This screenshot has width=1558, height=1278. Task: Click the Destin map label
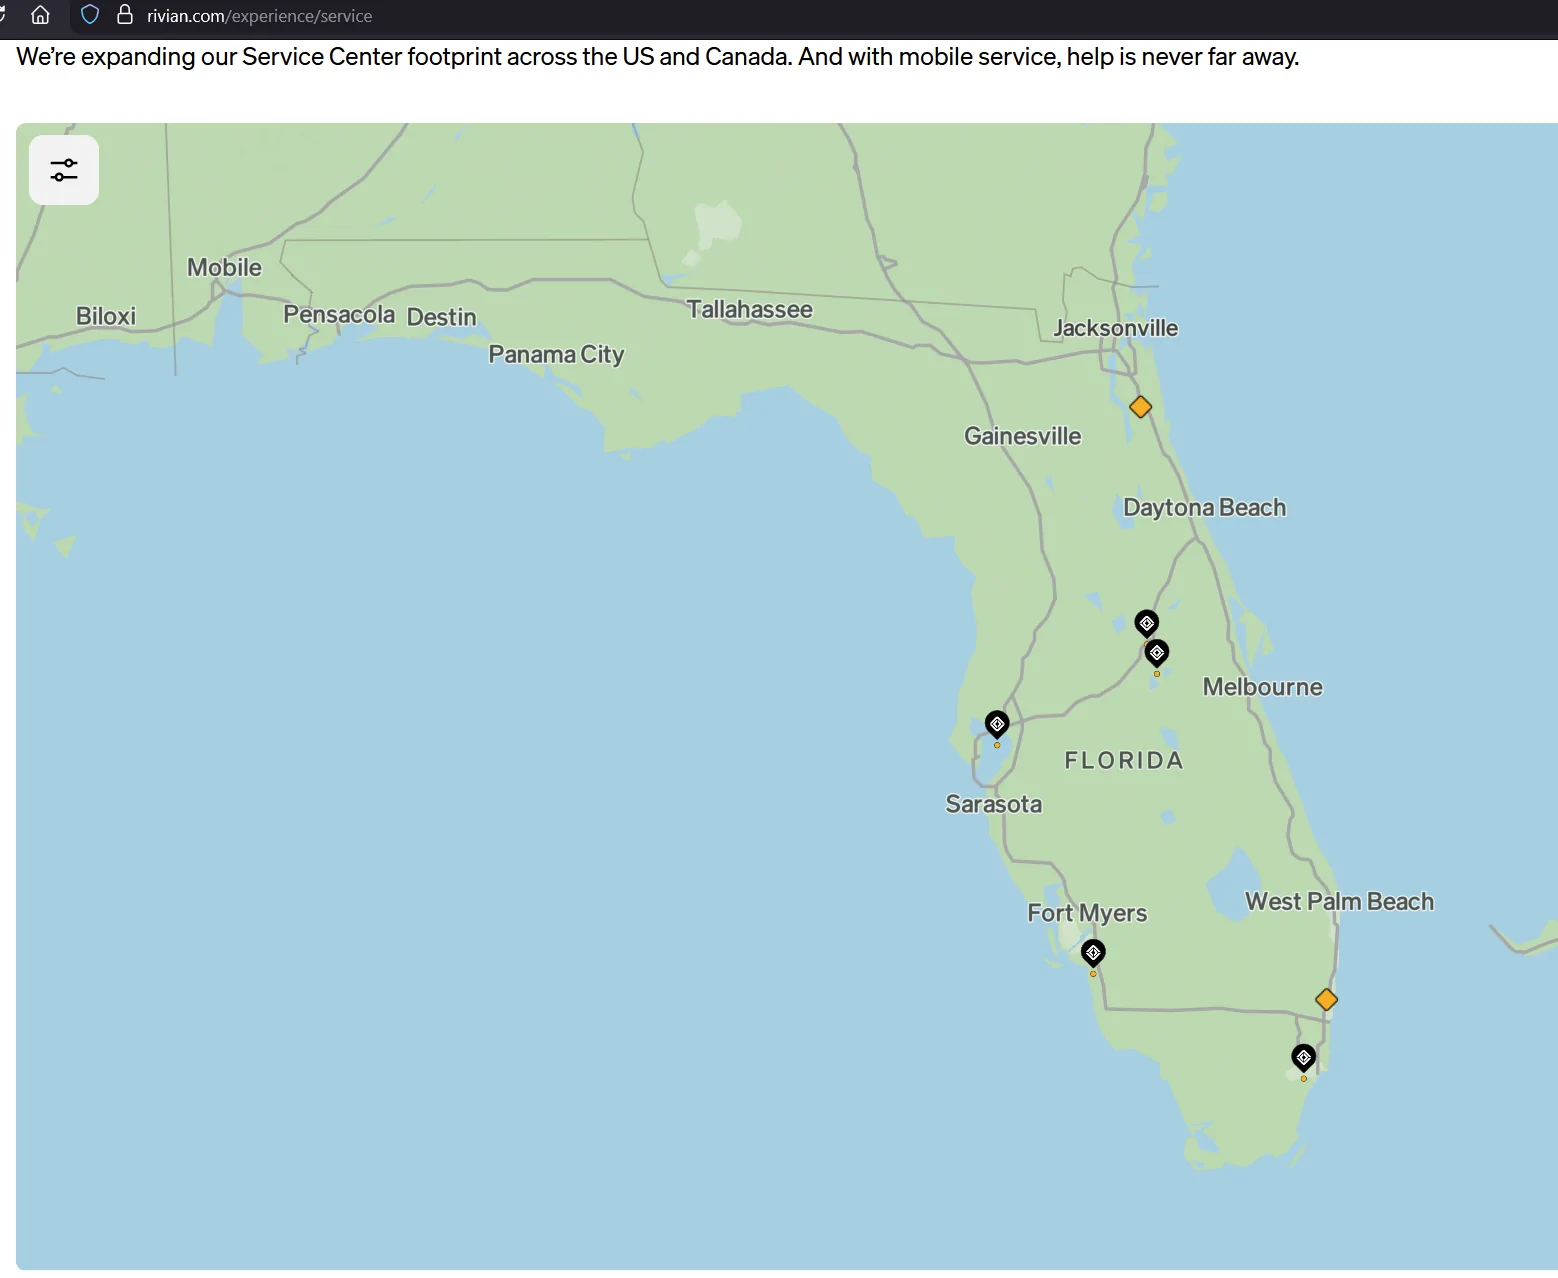pos(442,317)
